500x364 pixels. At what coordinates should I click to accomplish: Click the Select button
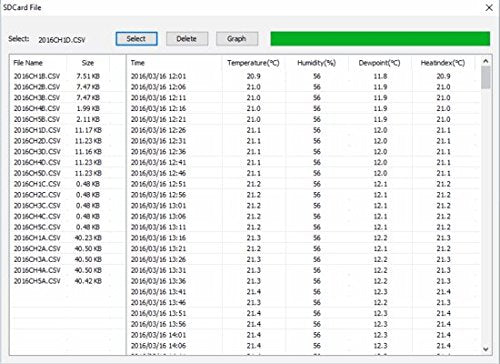(x=136, y=39)
